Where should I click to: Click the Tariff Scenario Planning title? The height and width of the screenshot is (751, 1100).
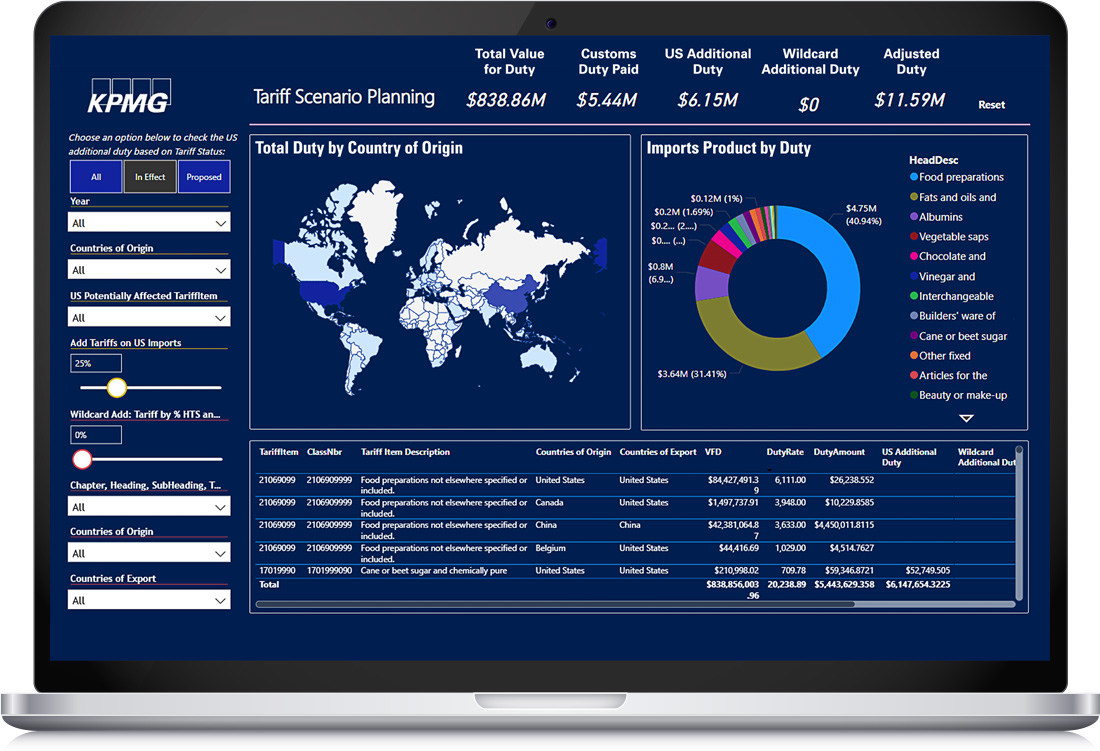pyautogui.click(x=344, y=97)
